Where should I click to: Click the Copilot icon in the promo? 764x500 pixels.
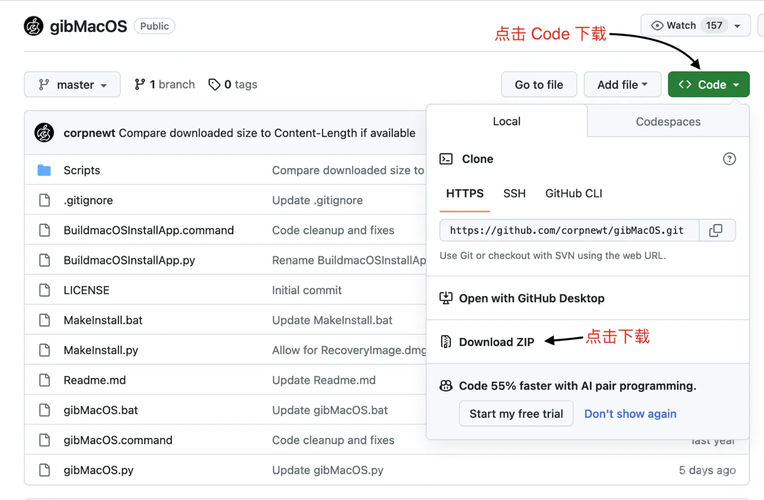[446, 385]
